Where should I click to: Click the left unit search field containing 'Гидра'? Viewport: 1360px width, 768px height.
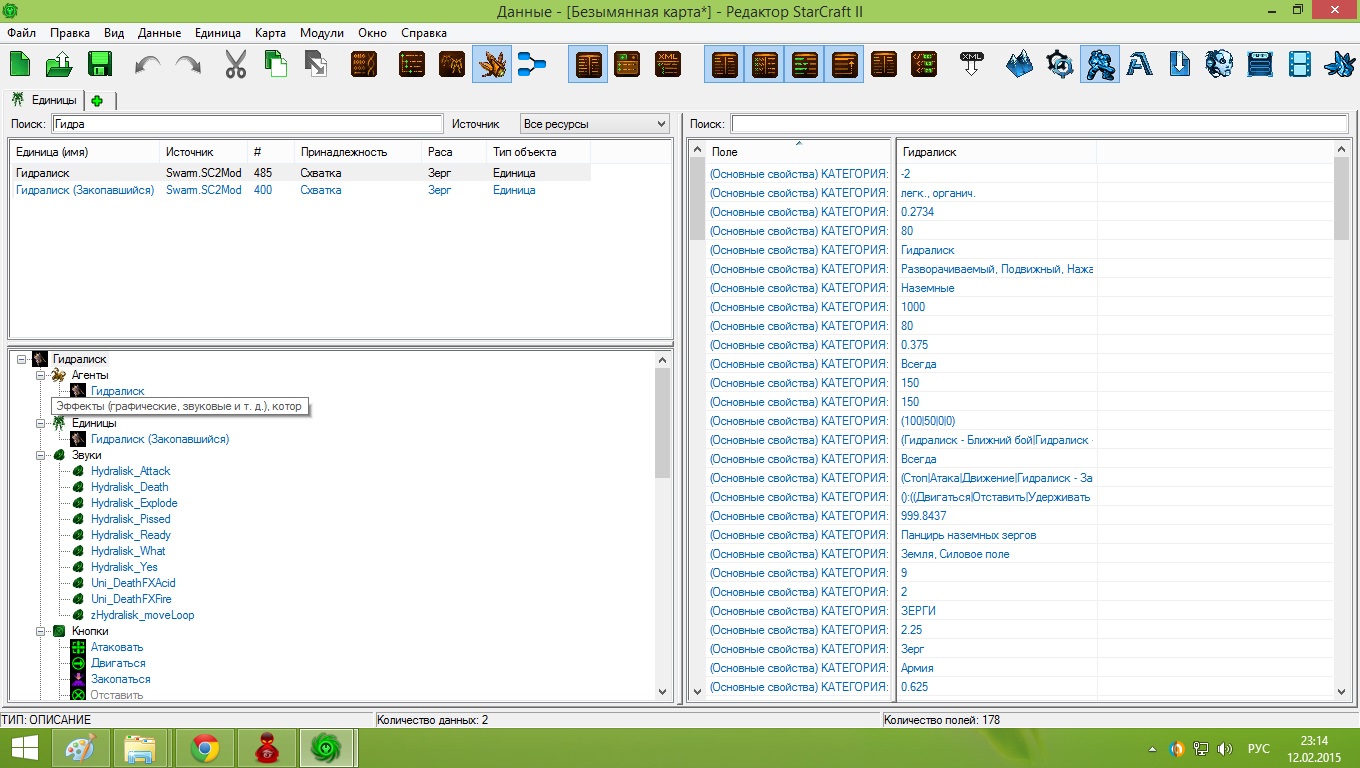tap(247, 124)
